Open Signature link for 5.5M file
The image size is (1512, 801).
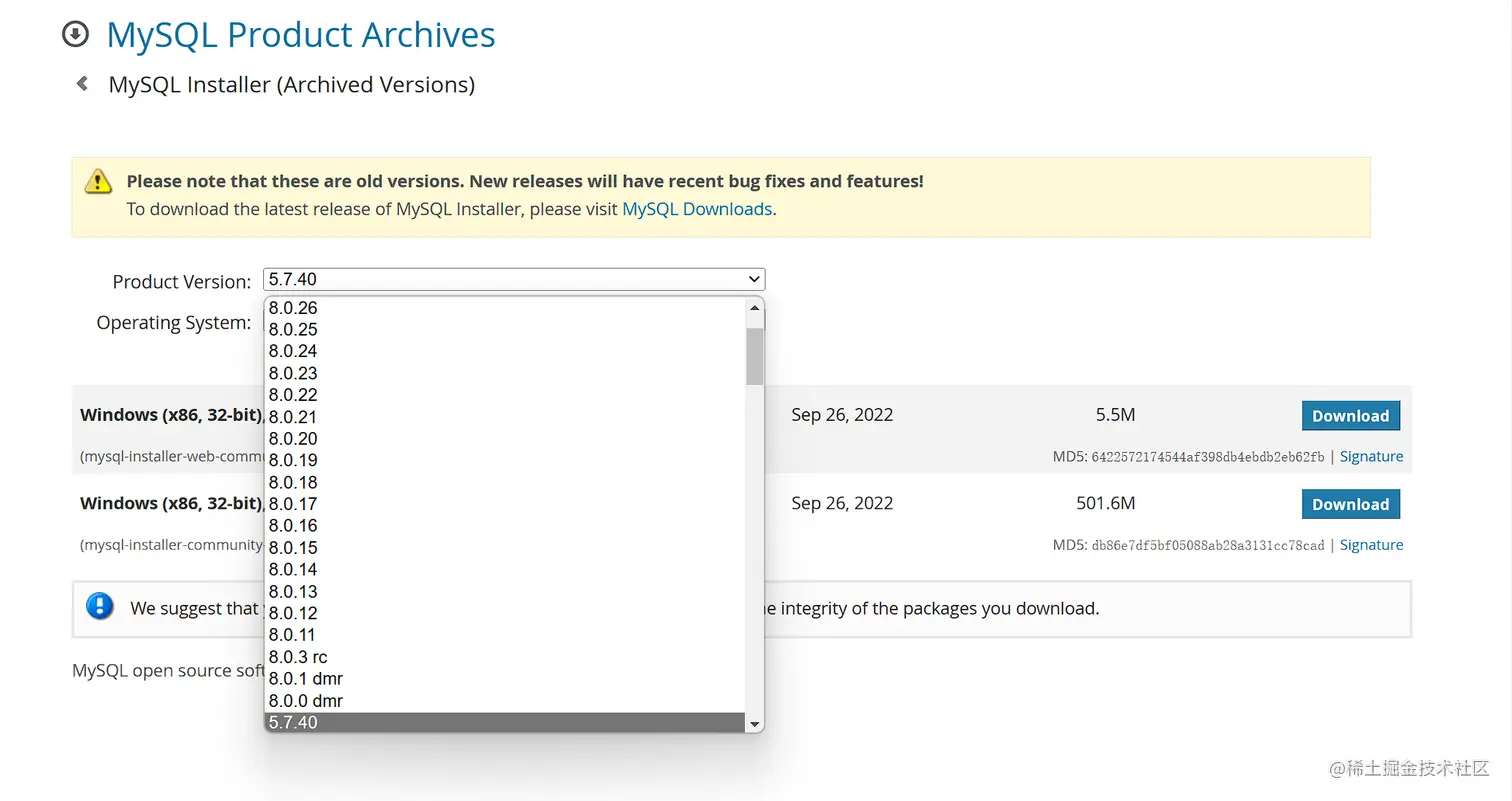(x=1371, y=456)
